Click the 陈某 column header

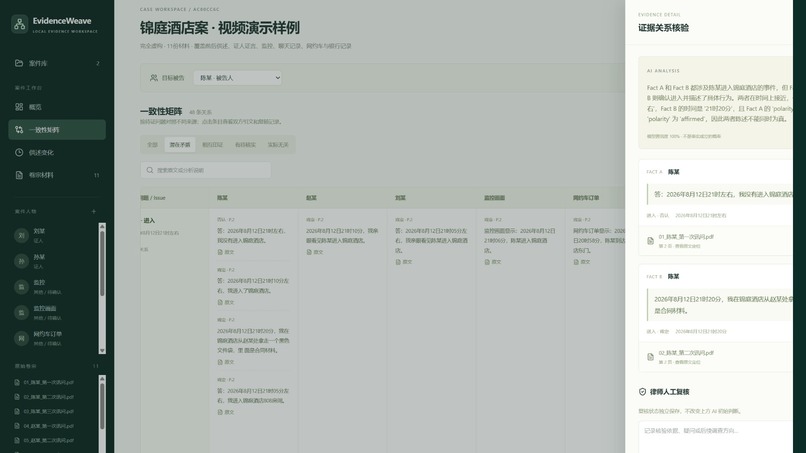222,198
